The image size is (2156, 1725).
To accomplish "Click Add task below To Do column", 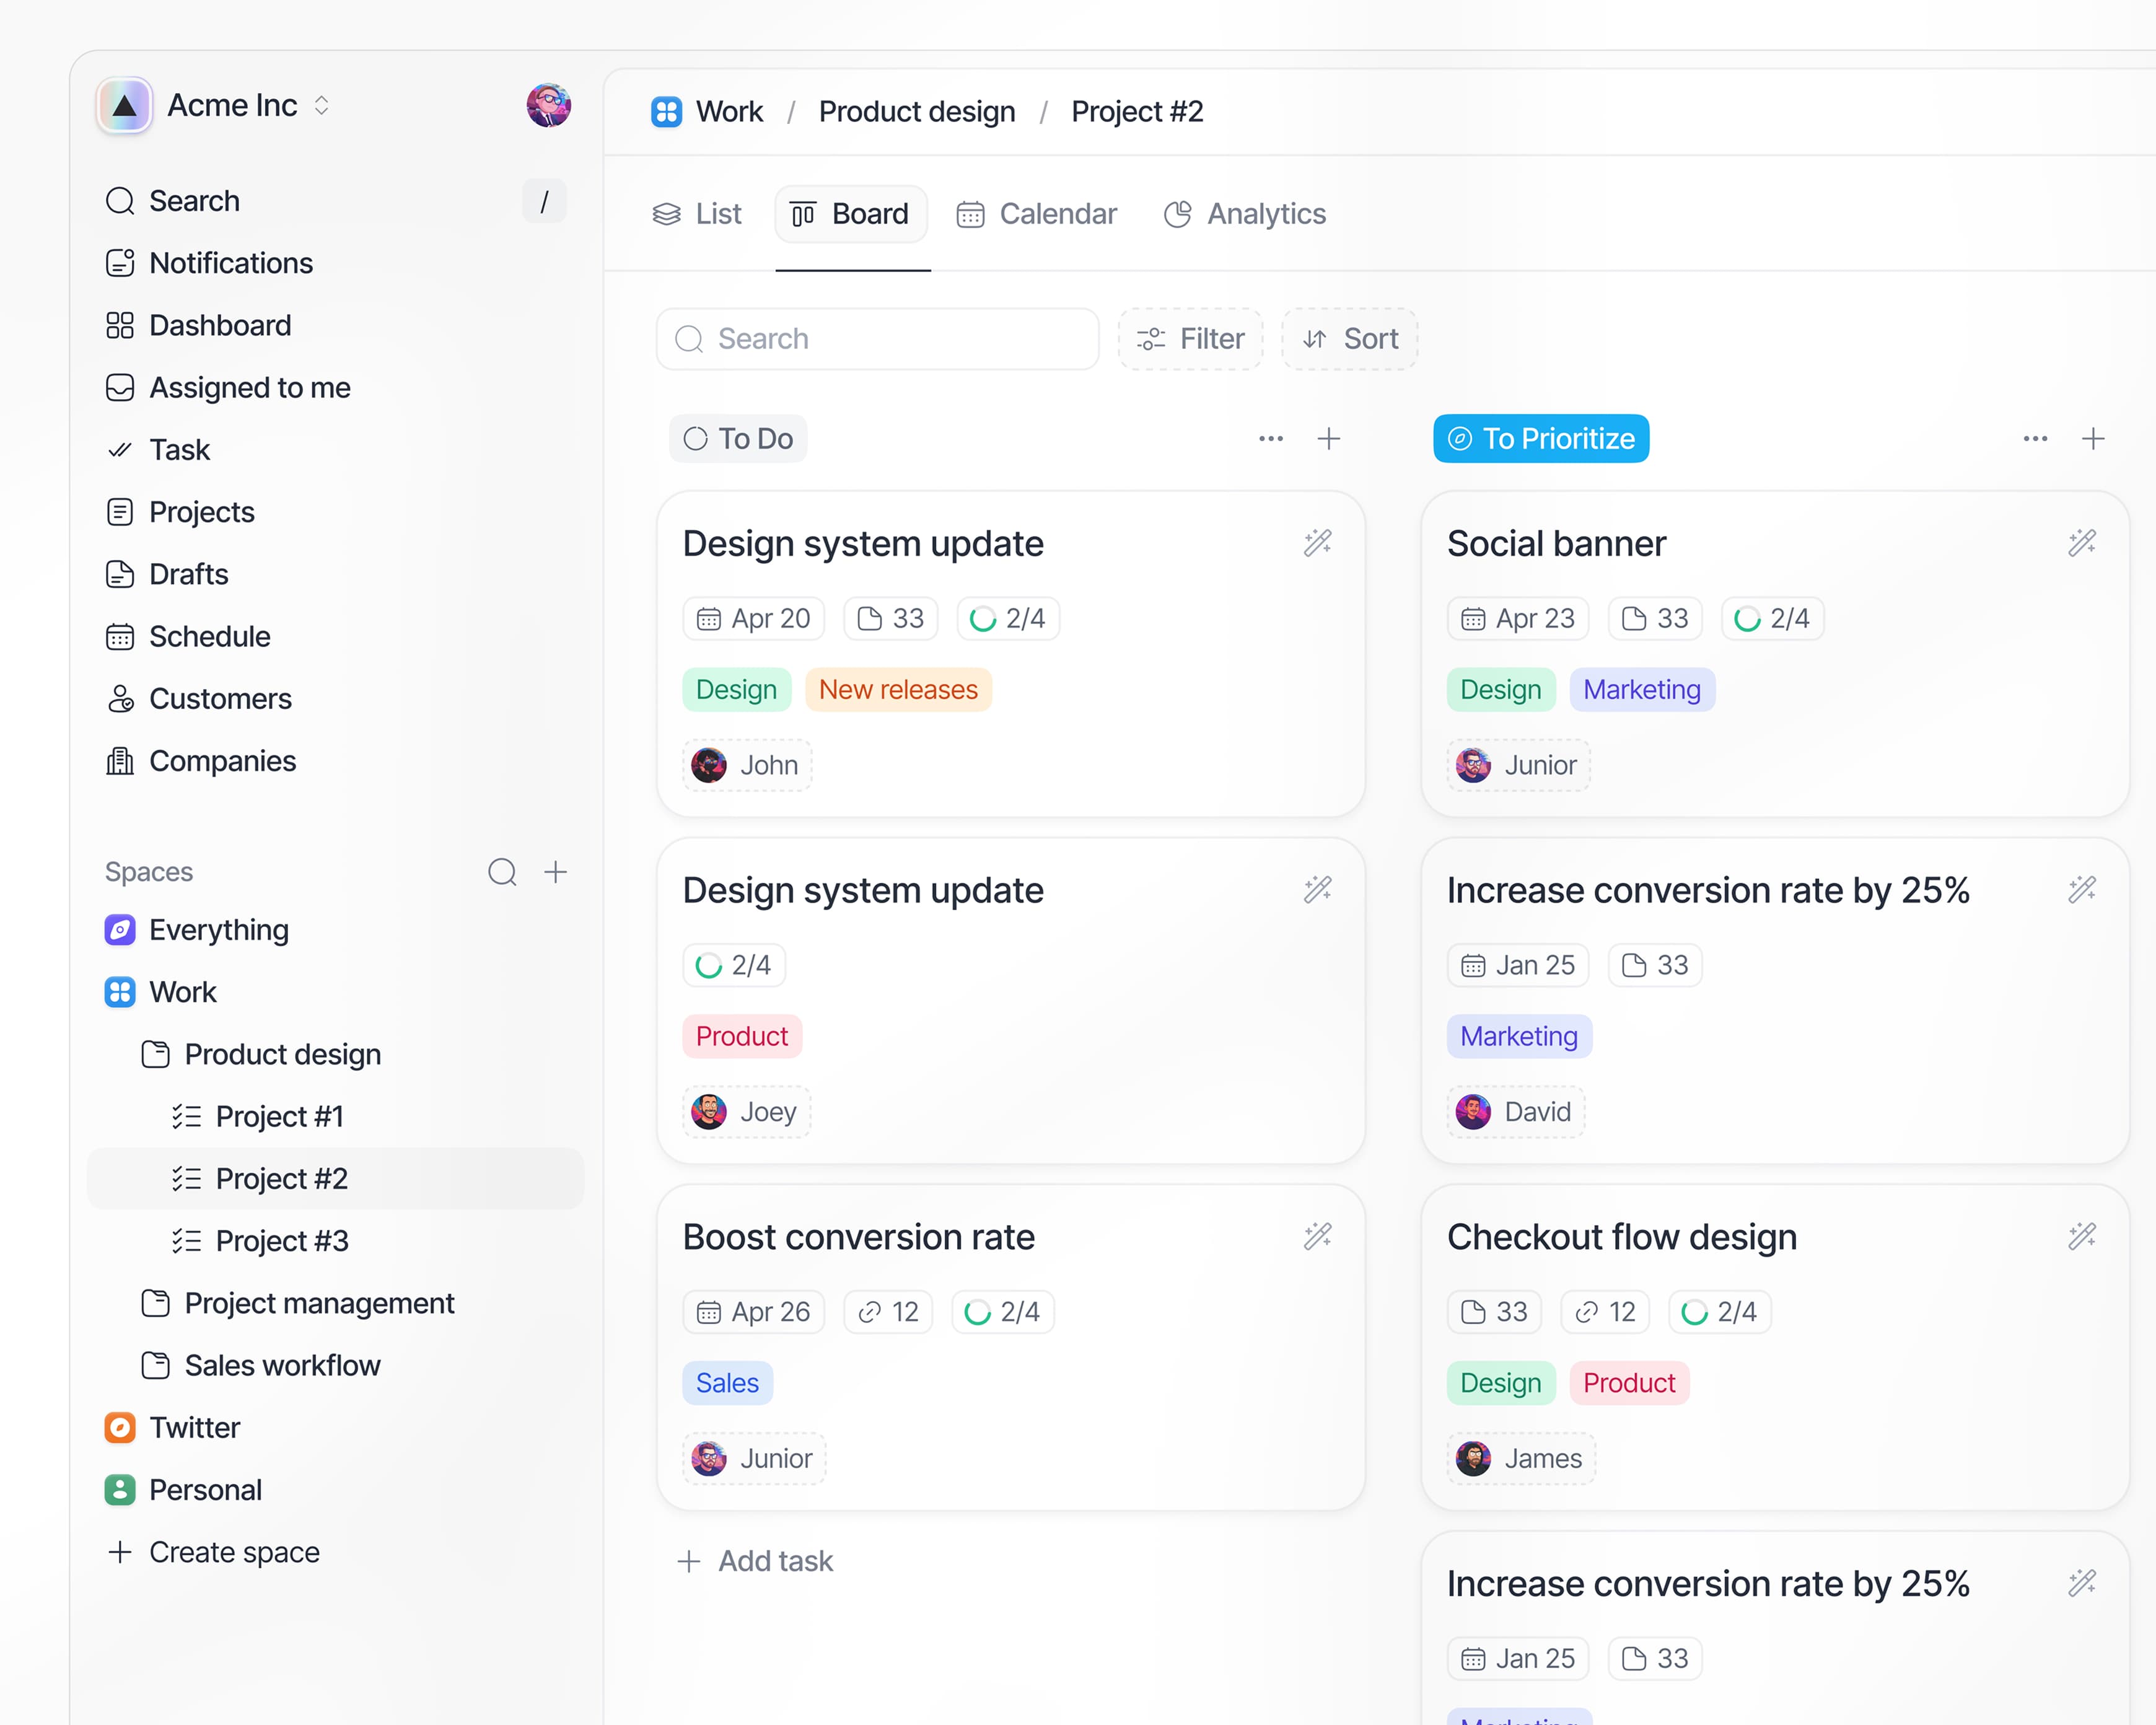I will tap(755, 1561).
